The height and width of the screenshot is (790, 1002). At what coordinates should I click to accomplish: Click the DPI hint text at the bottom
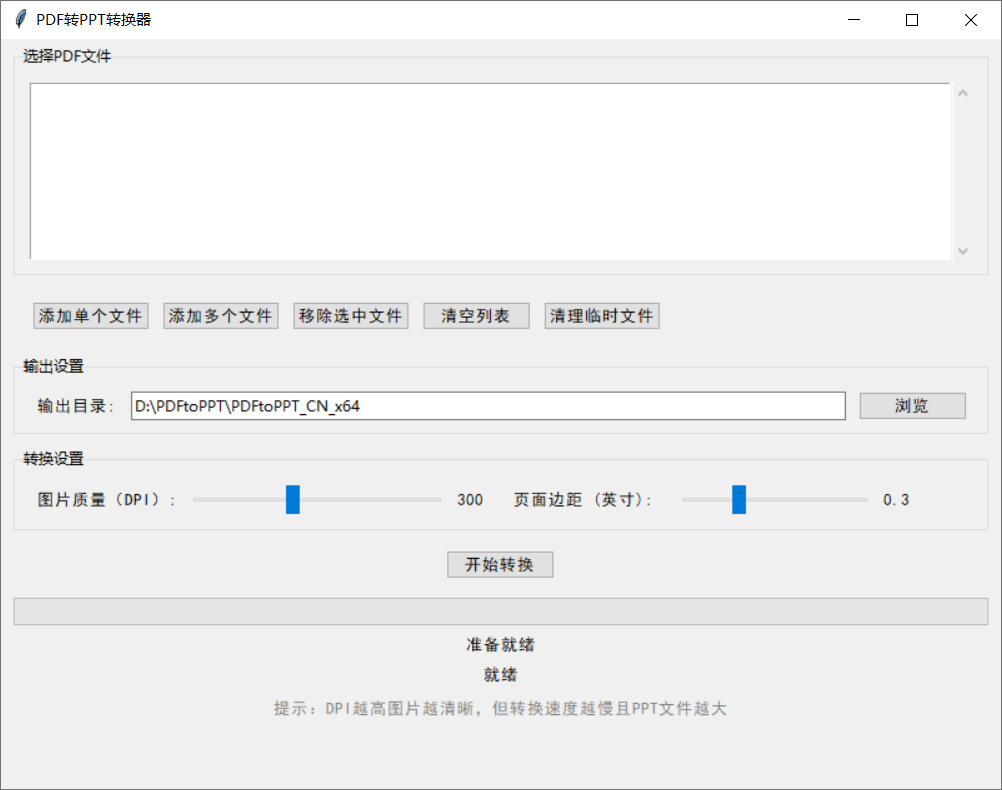(500, 708)
